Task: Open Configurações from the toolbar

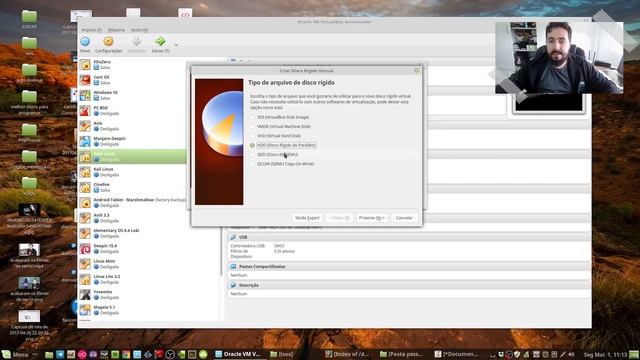Action: pos(109,44)
